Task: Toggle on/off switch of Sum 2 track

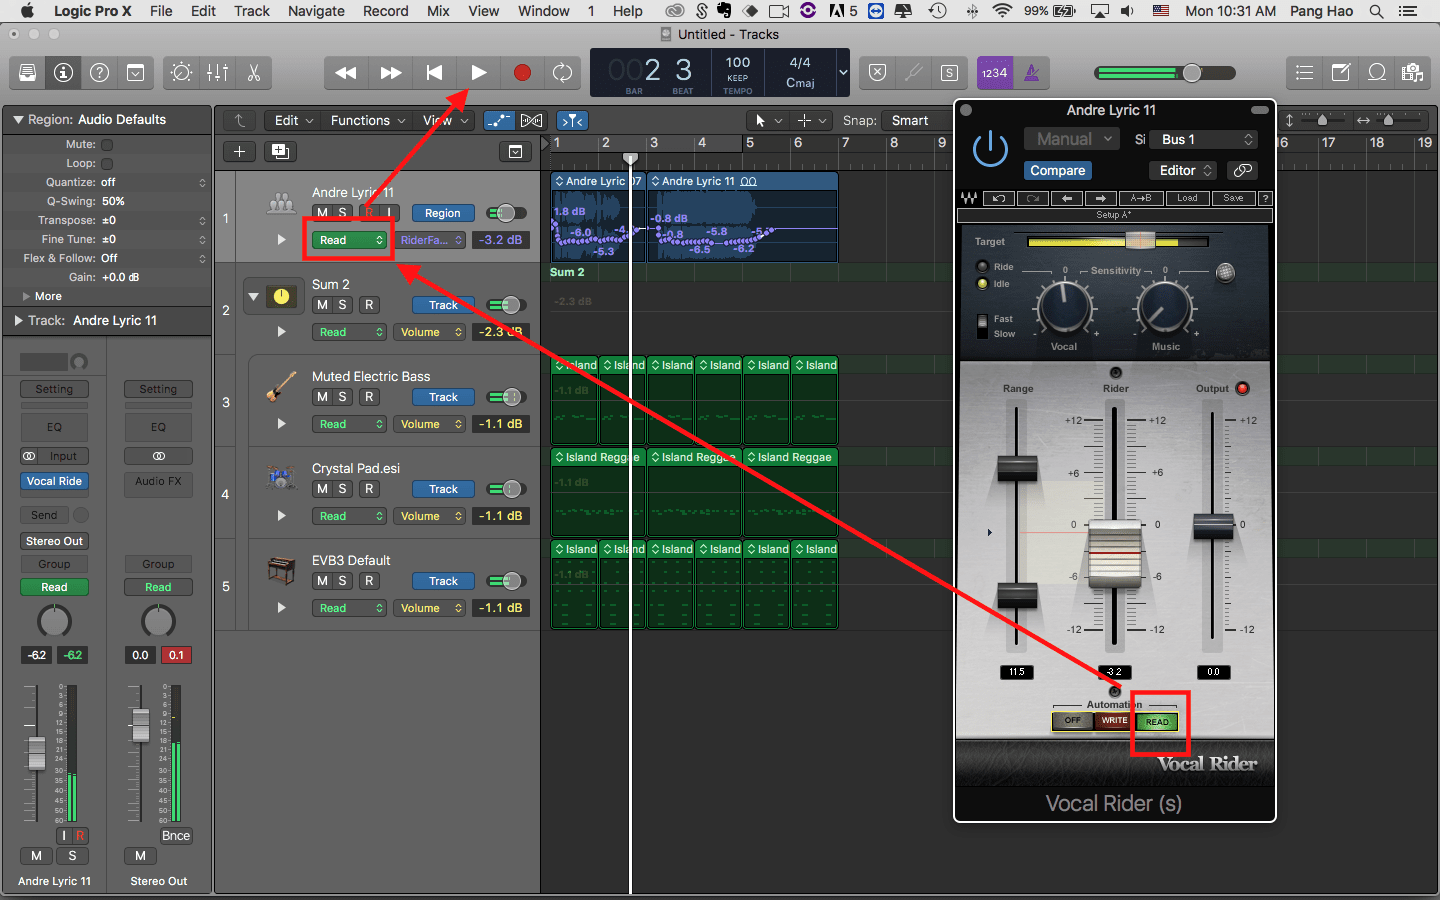Action: [x=507, y=305]
